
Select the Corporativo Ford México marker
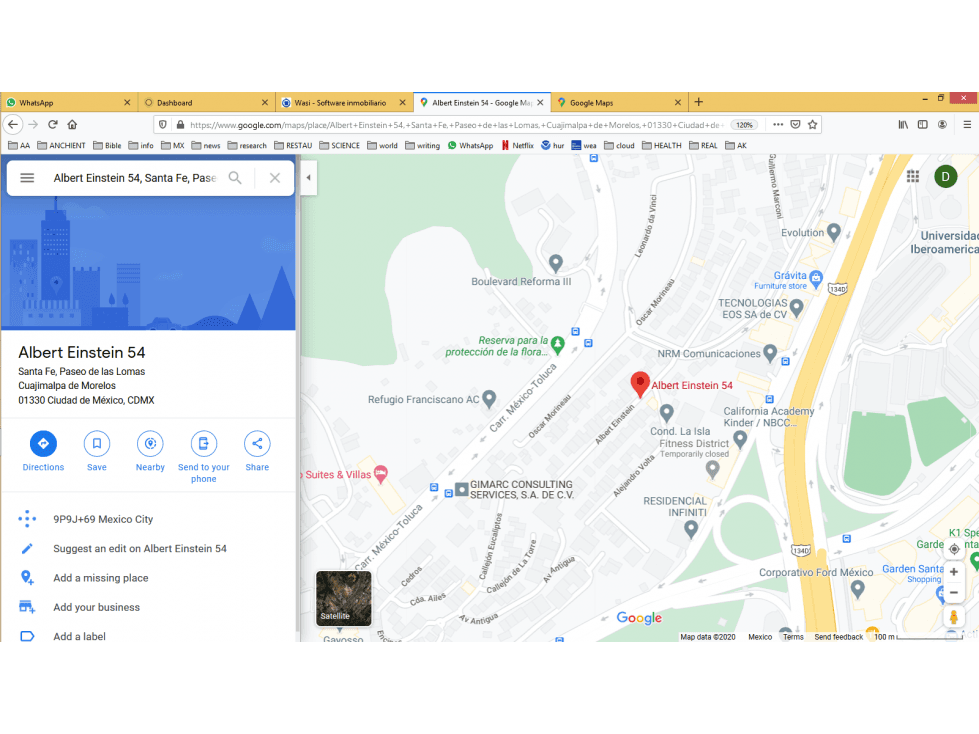pyautogui.click(x=858, y=589)
